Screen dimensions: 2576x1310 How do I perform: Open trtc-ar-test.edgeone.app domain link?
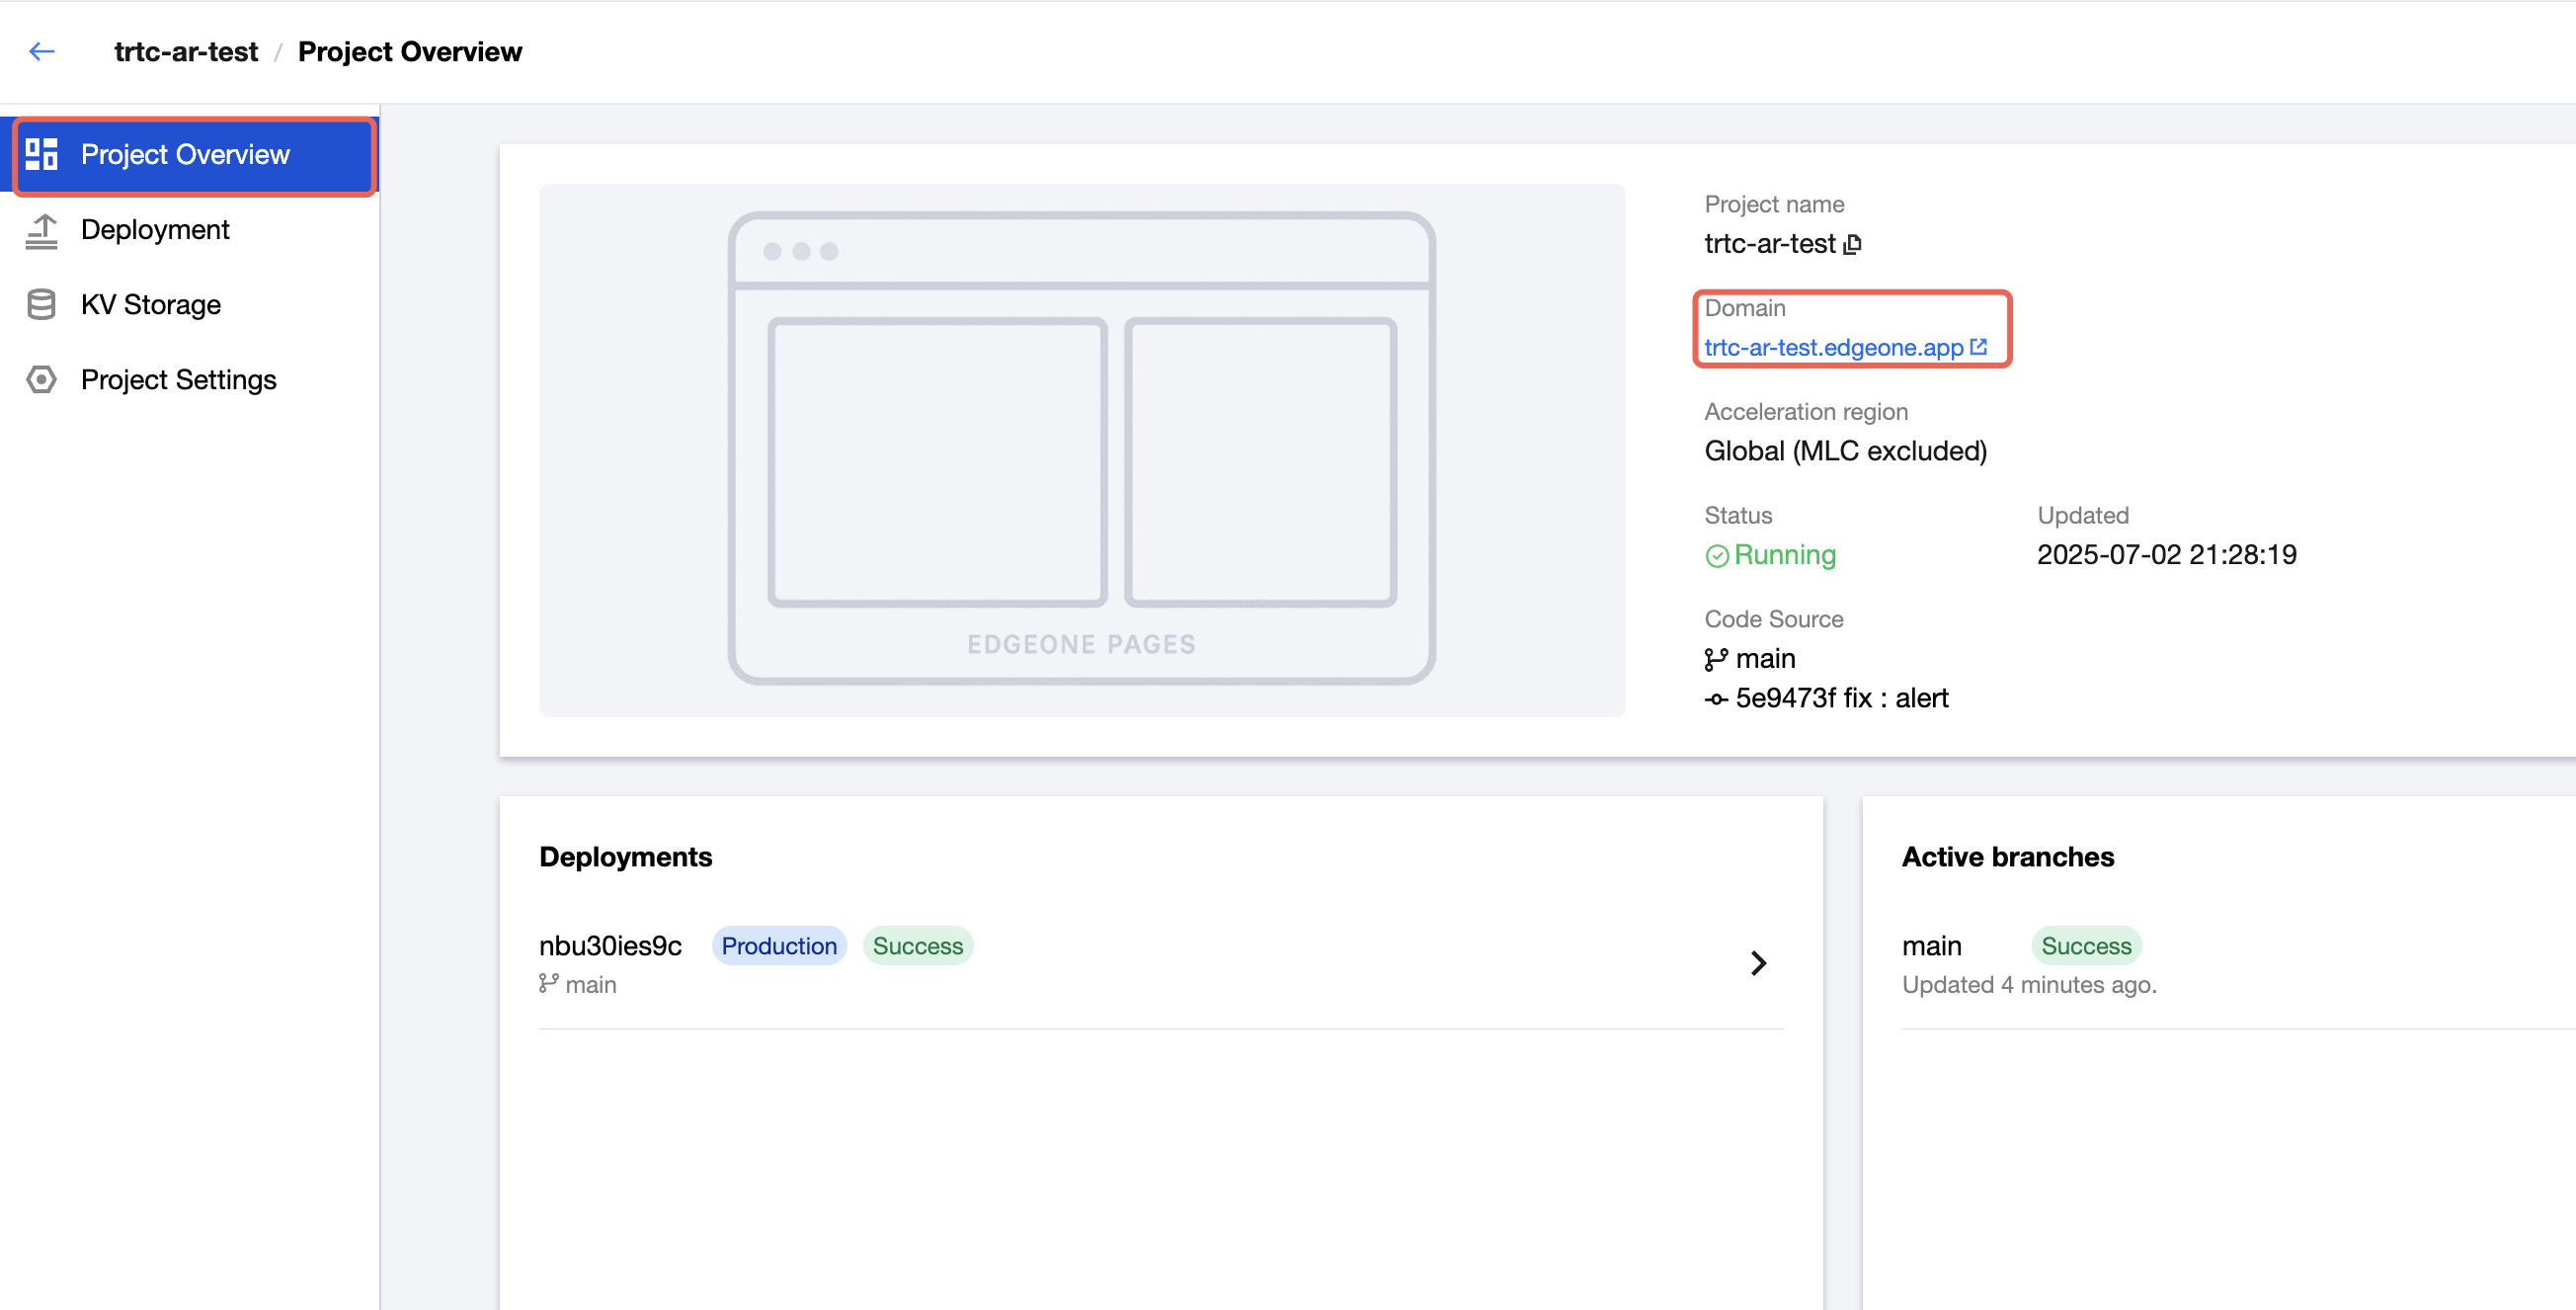1833,347
